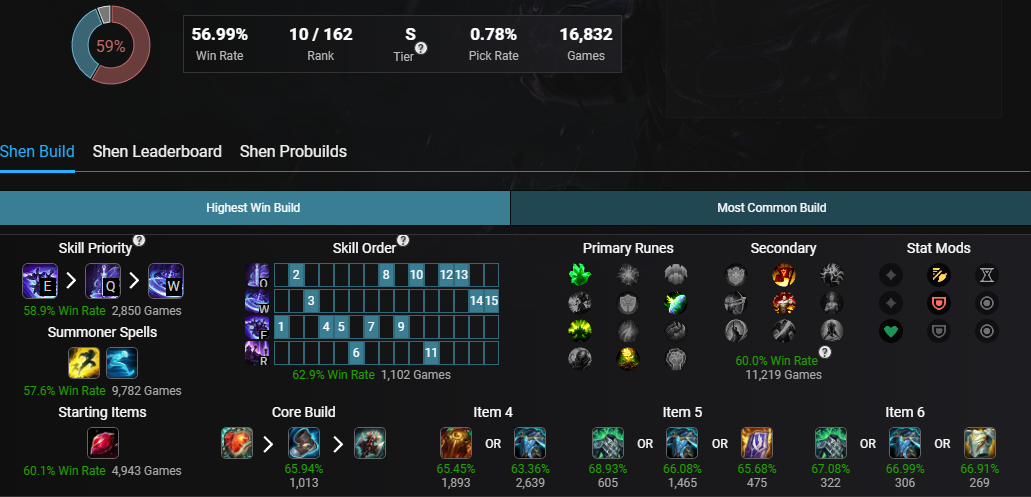Click the green crystal primary rune icon
Viewport: 1031px width, 497px height.
580,275
